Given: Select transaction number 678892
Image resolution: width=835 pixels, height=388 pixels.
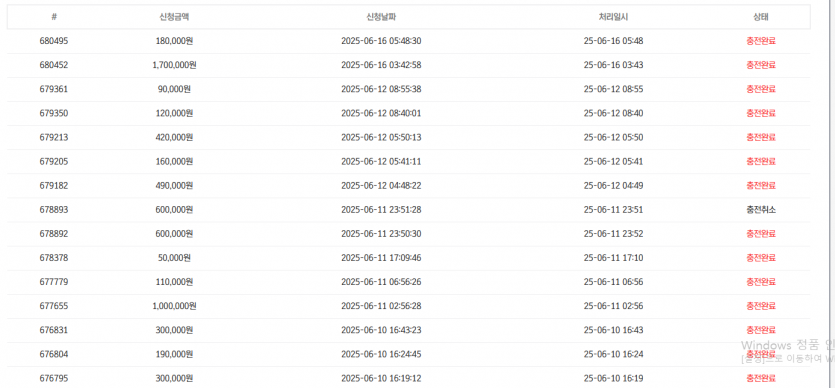Looking at the screenshot, I should (x=54, y=234).
